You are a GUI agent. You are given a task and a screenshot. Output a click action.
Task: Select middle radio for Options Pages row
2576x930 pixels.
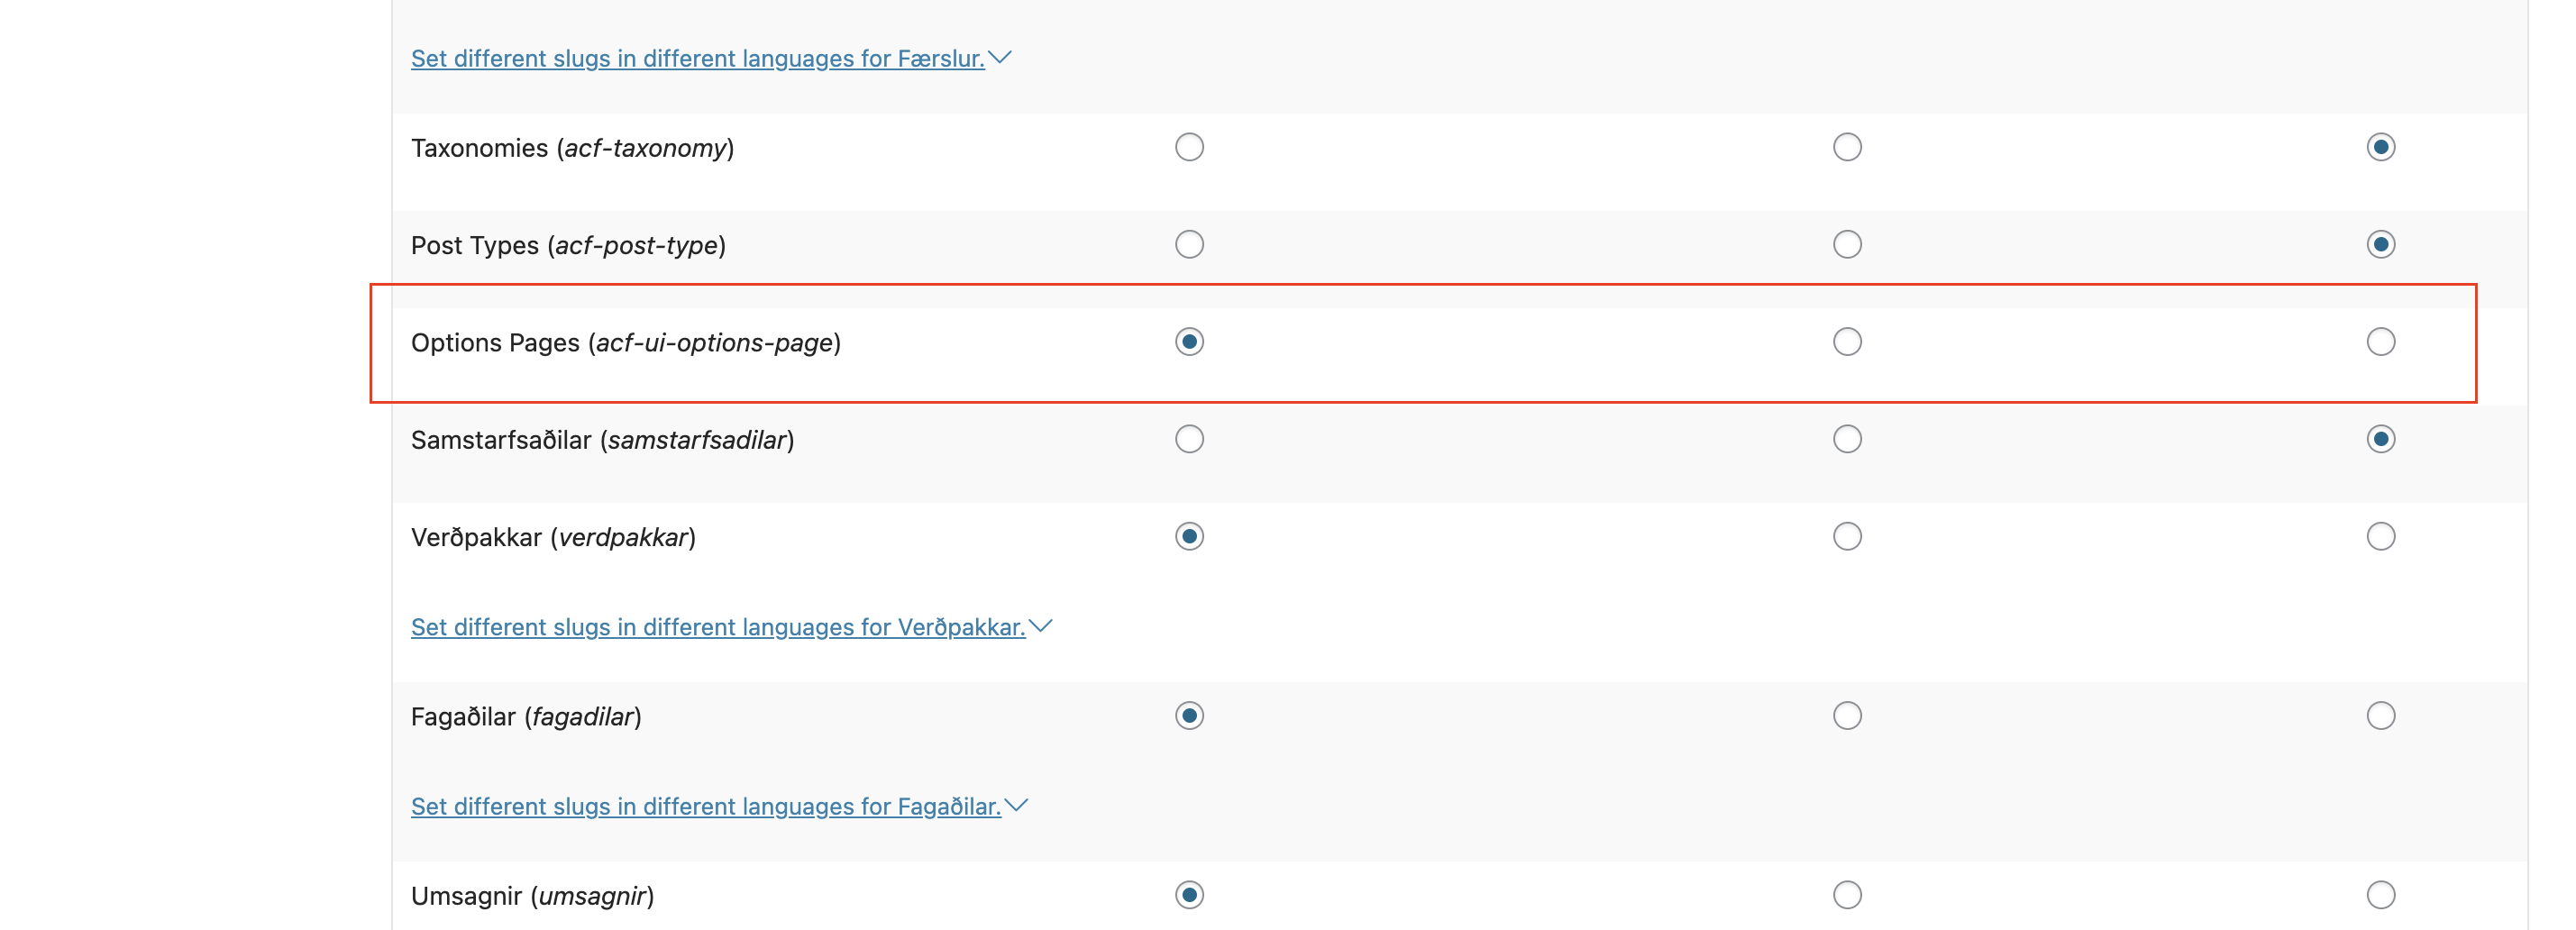[1847, 342]
